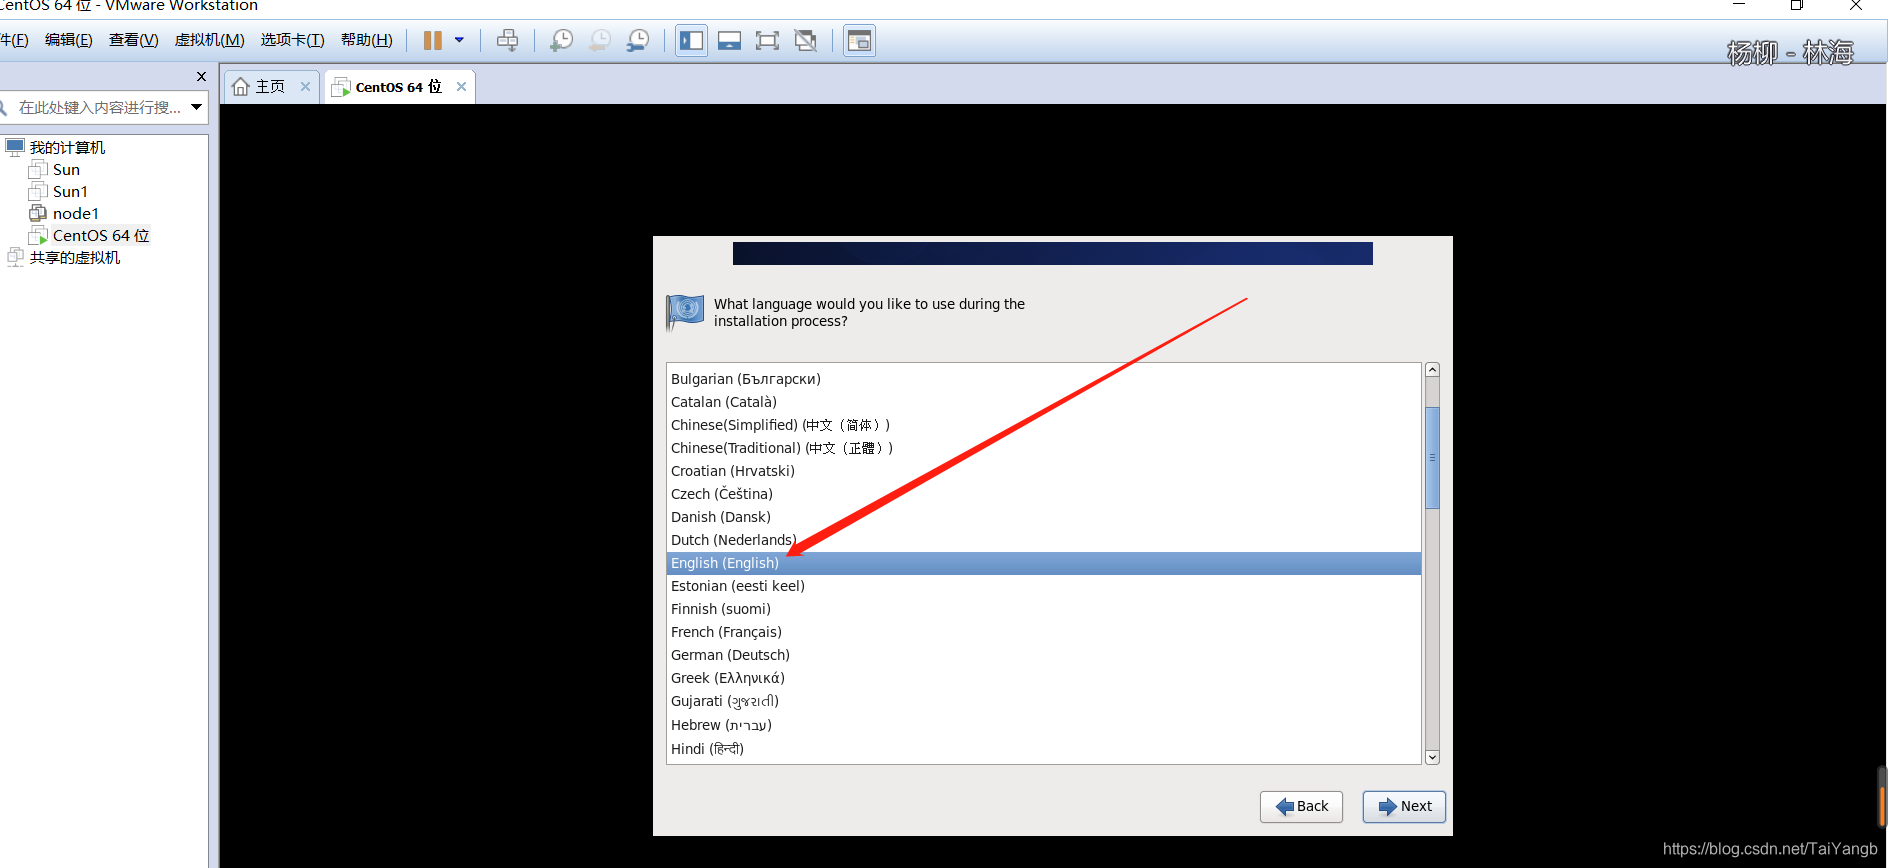Select English (English) language row
Image resolution: width=1888 pixels, height=868 pixels.
point(1043,563)
